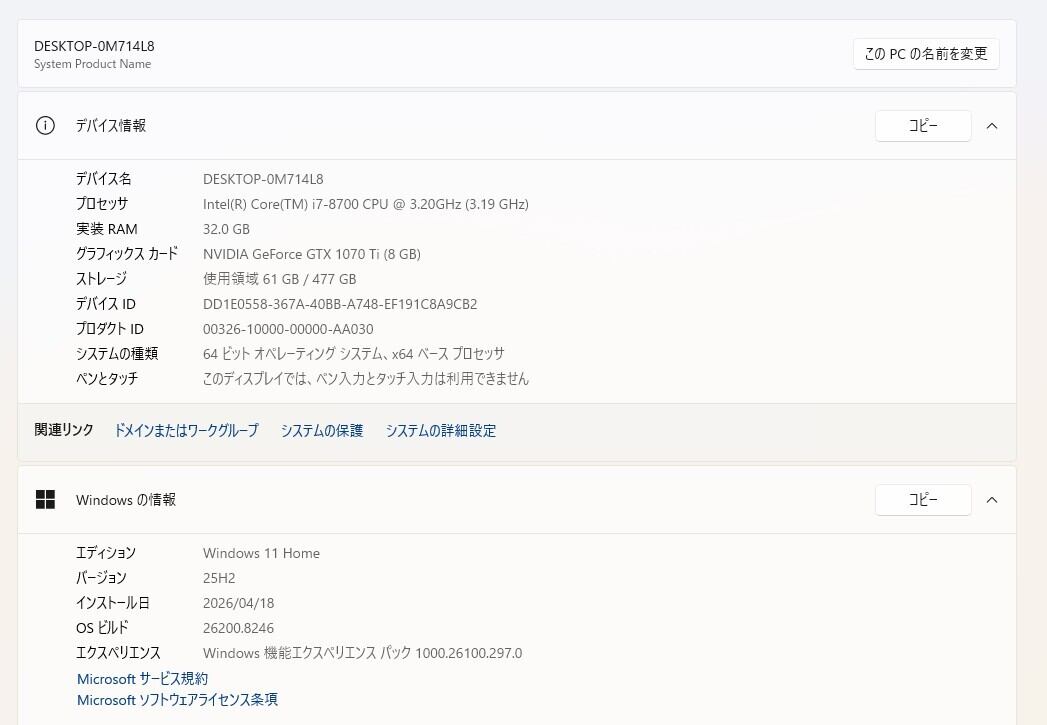Viewport: 1047px width, 725px height.
Task: Click the エクスペリエンス label
Action: point(118,653)
